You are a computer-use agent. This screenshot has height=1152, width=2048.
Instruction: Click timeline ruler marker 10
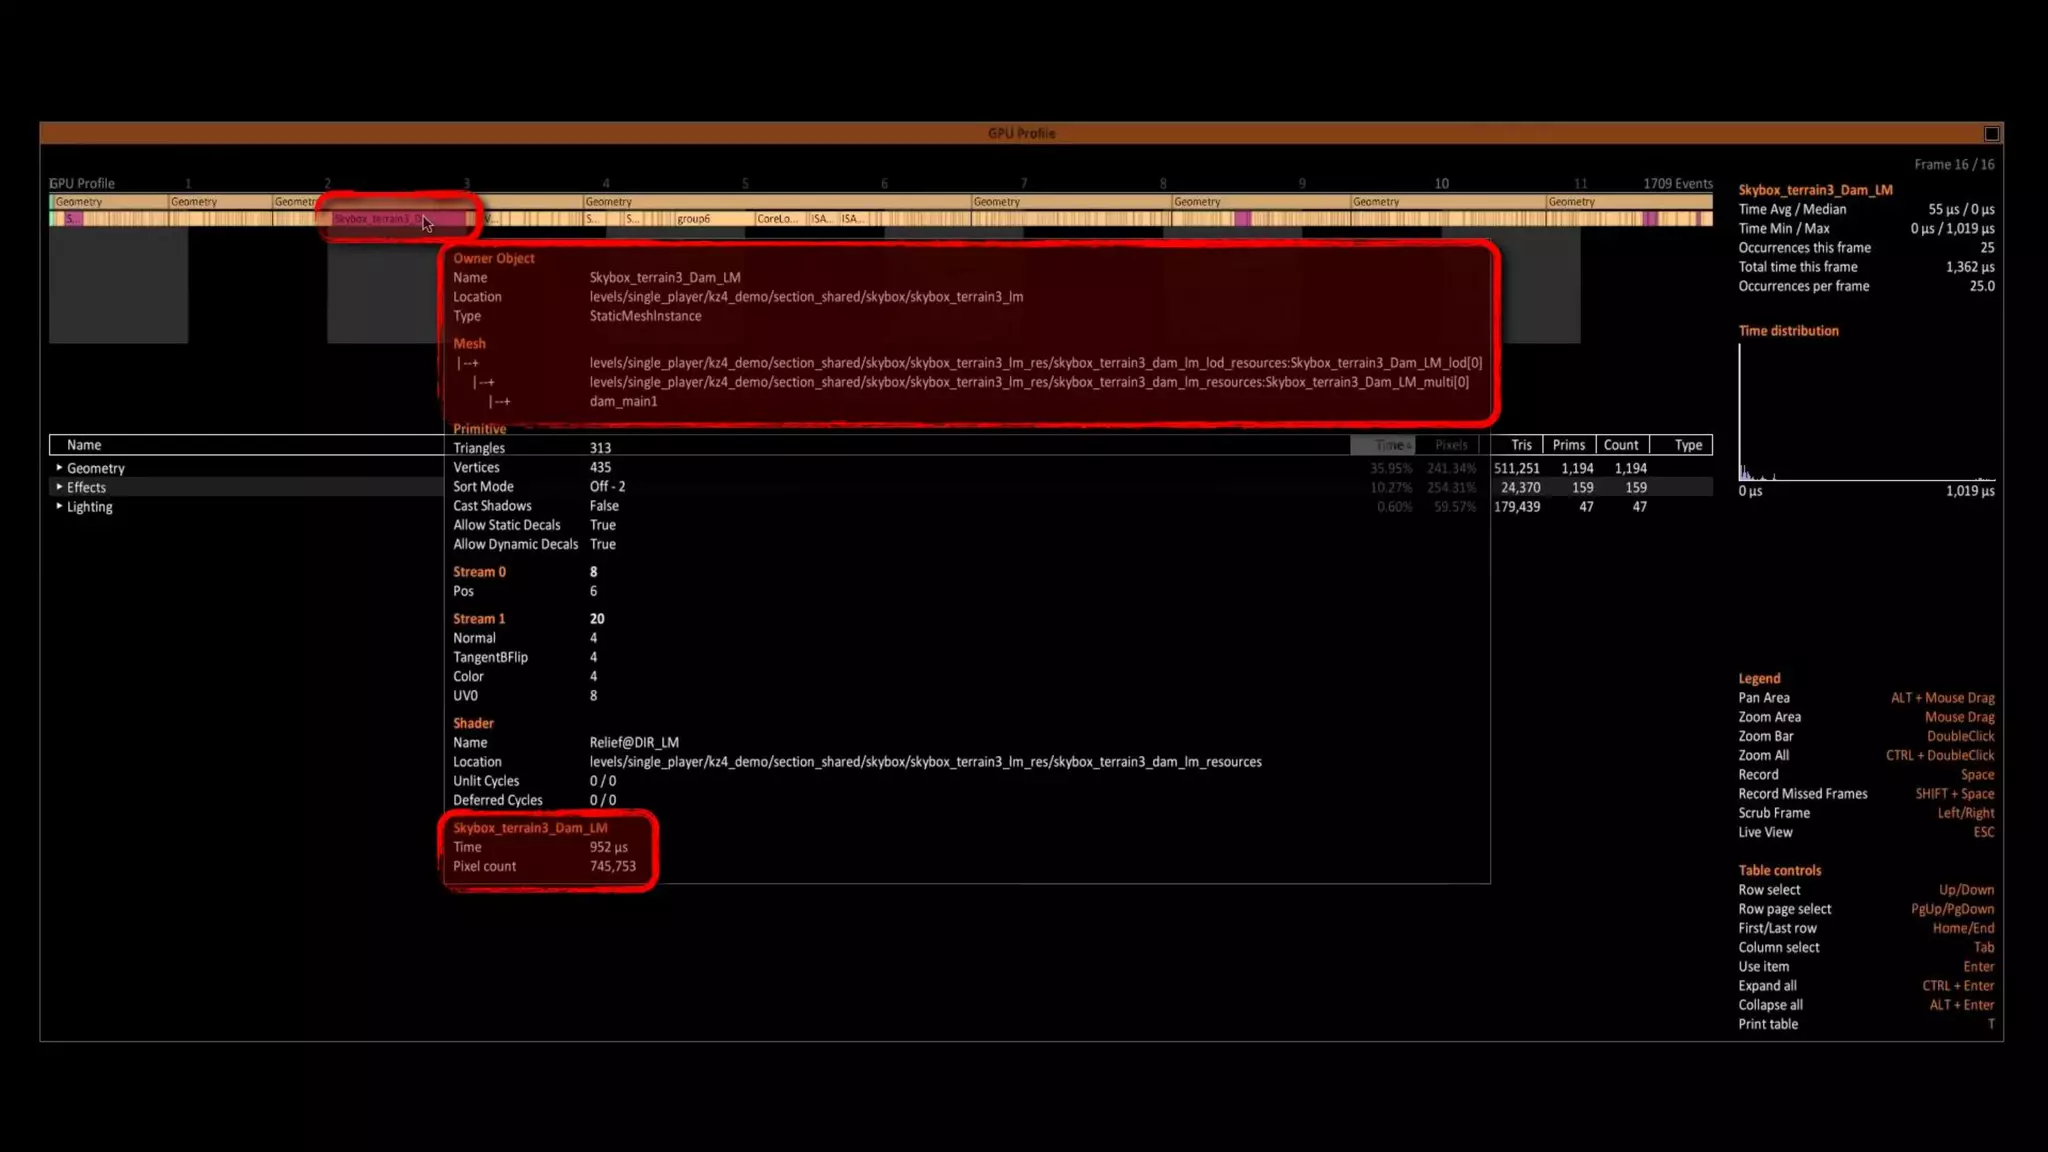(x=1441, y=184)
